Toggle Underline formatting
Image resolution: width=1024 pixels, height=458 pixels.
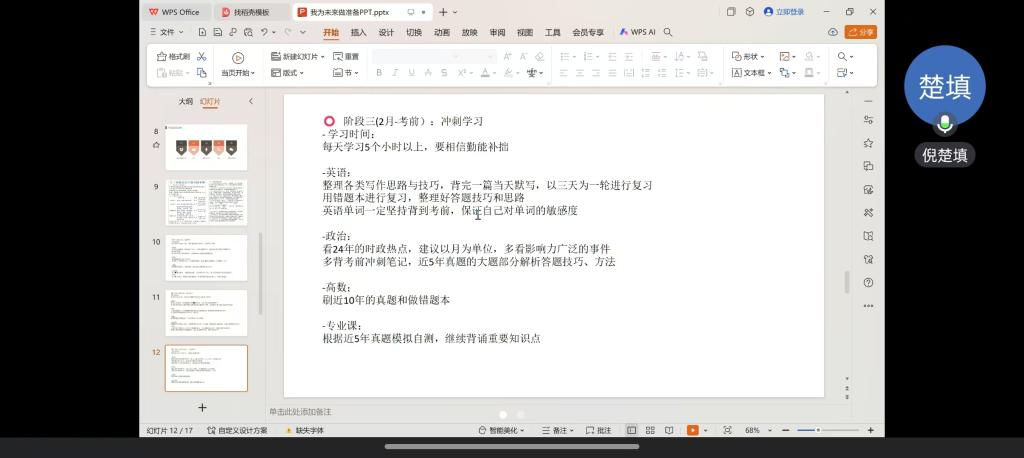[411, 73]
